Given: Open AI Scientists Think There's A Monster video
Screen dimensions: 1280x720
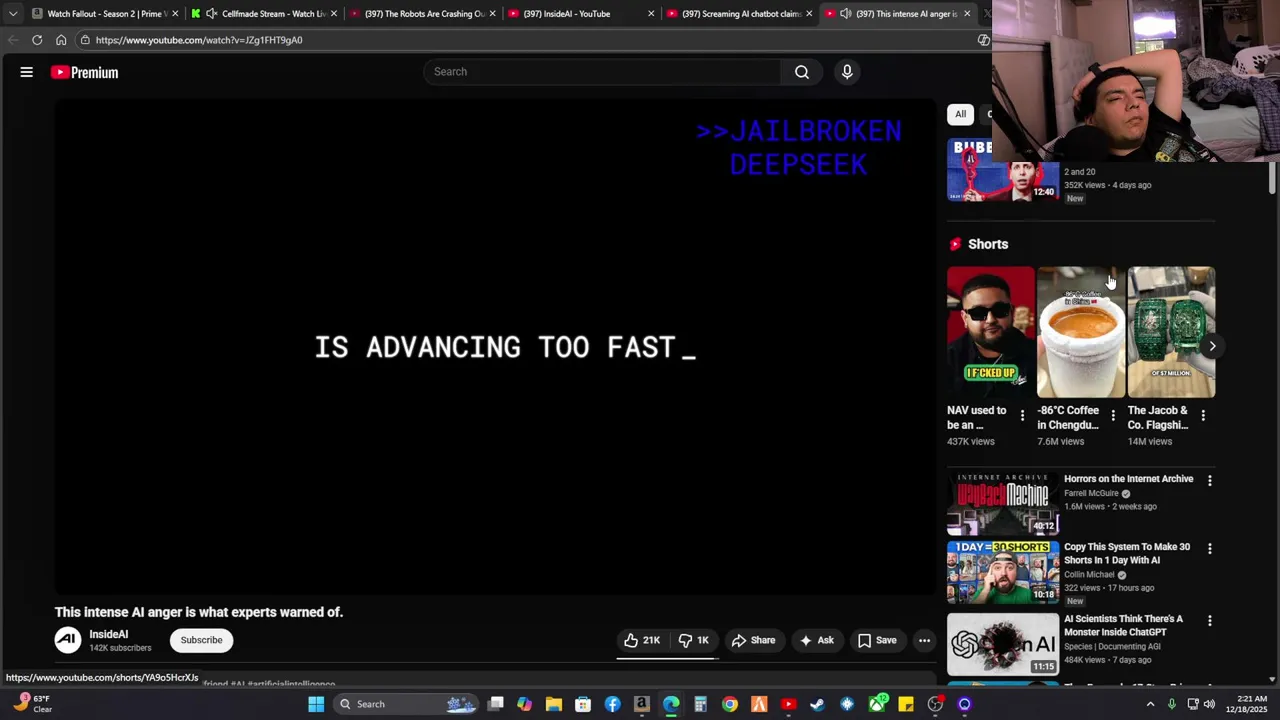Looking at the screenshot, I should click(1003, 644).
